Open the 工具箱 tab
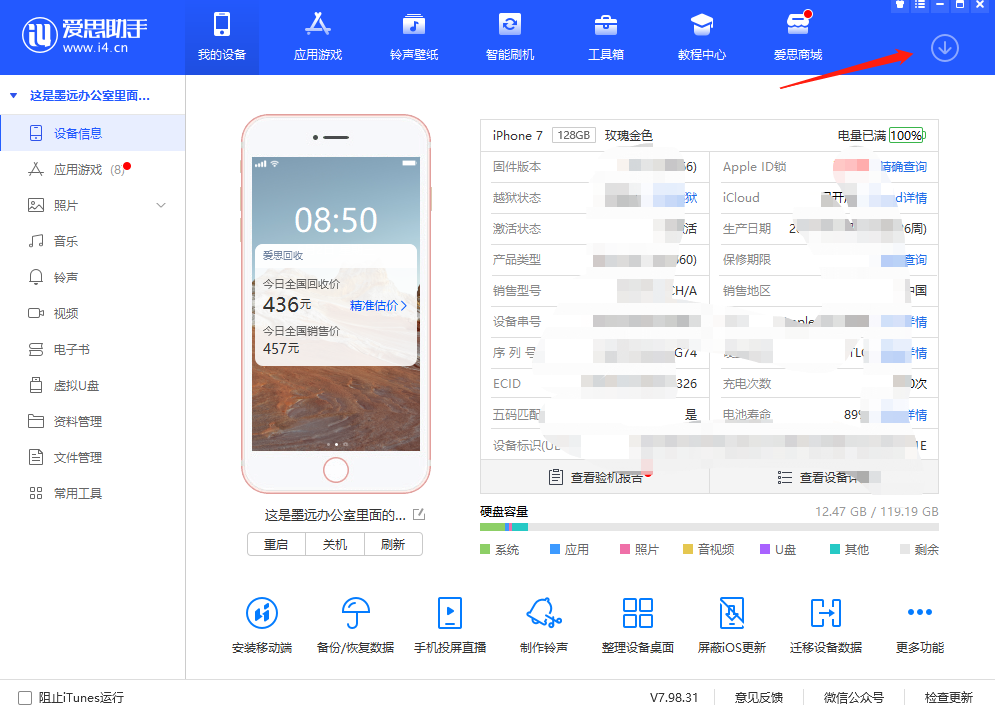 pyautogui.click(x=605, y=37)
